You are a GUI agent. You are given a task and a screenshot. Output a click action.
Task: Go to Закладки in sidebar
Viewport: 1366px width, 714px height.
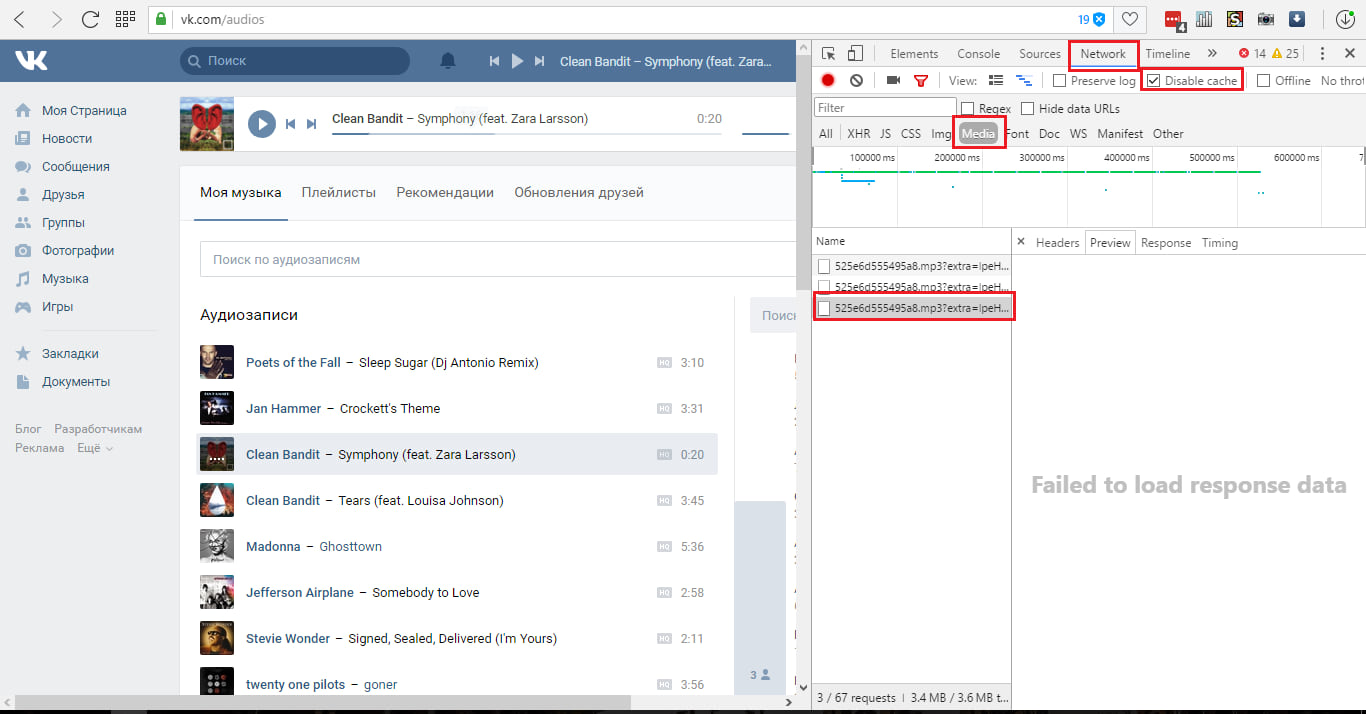pyautogui.click(x=70, y=354)
